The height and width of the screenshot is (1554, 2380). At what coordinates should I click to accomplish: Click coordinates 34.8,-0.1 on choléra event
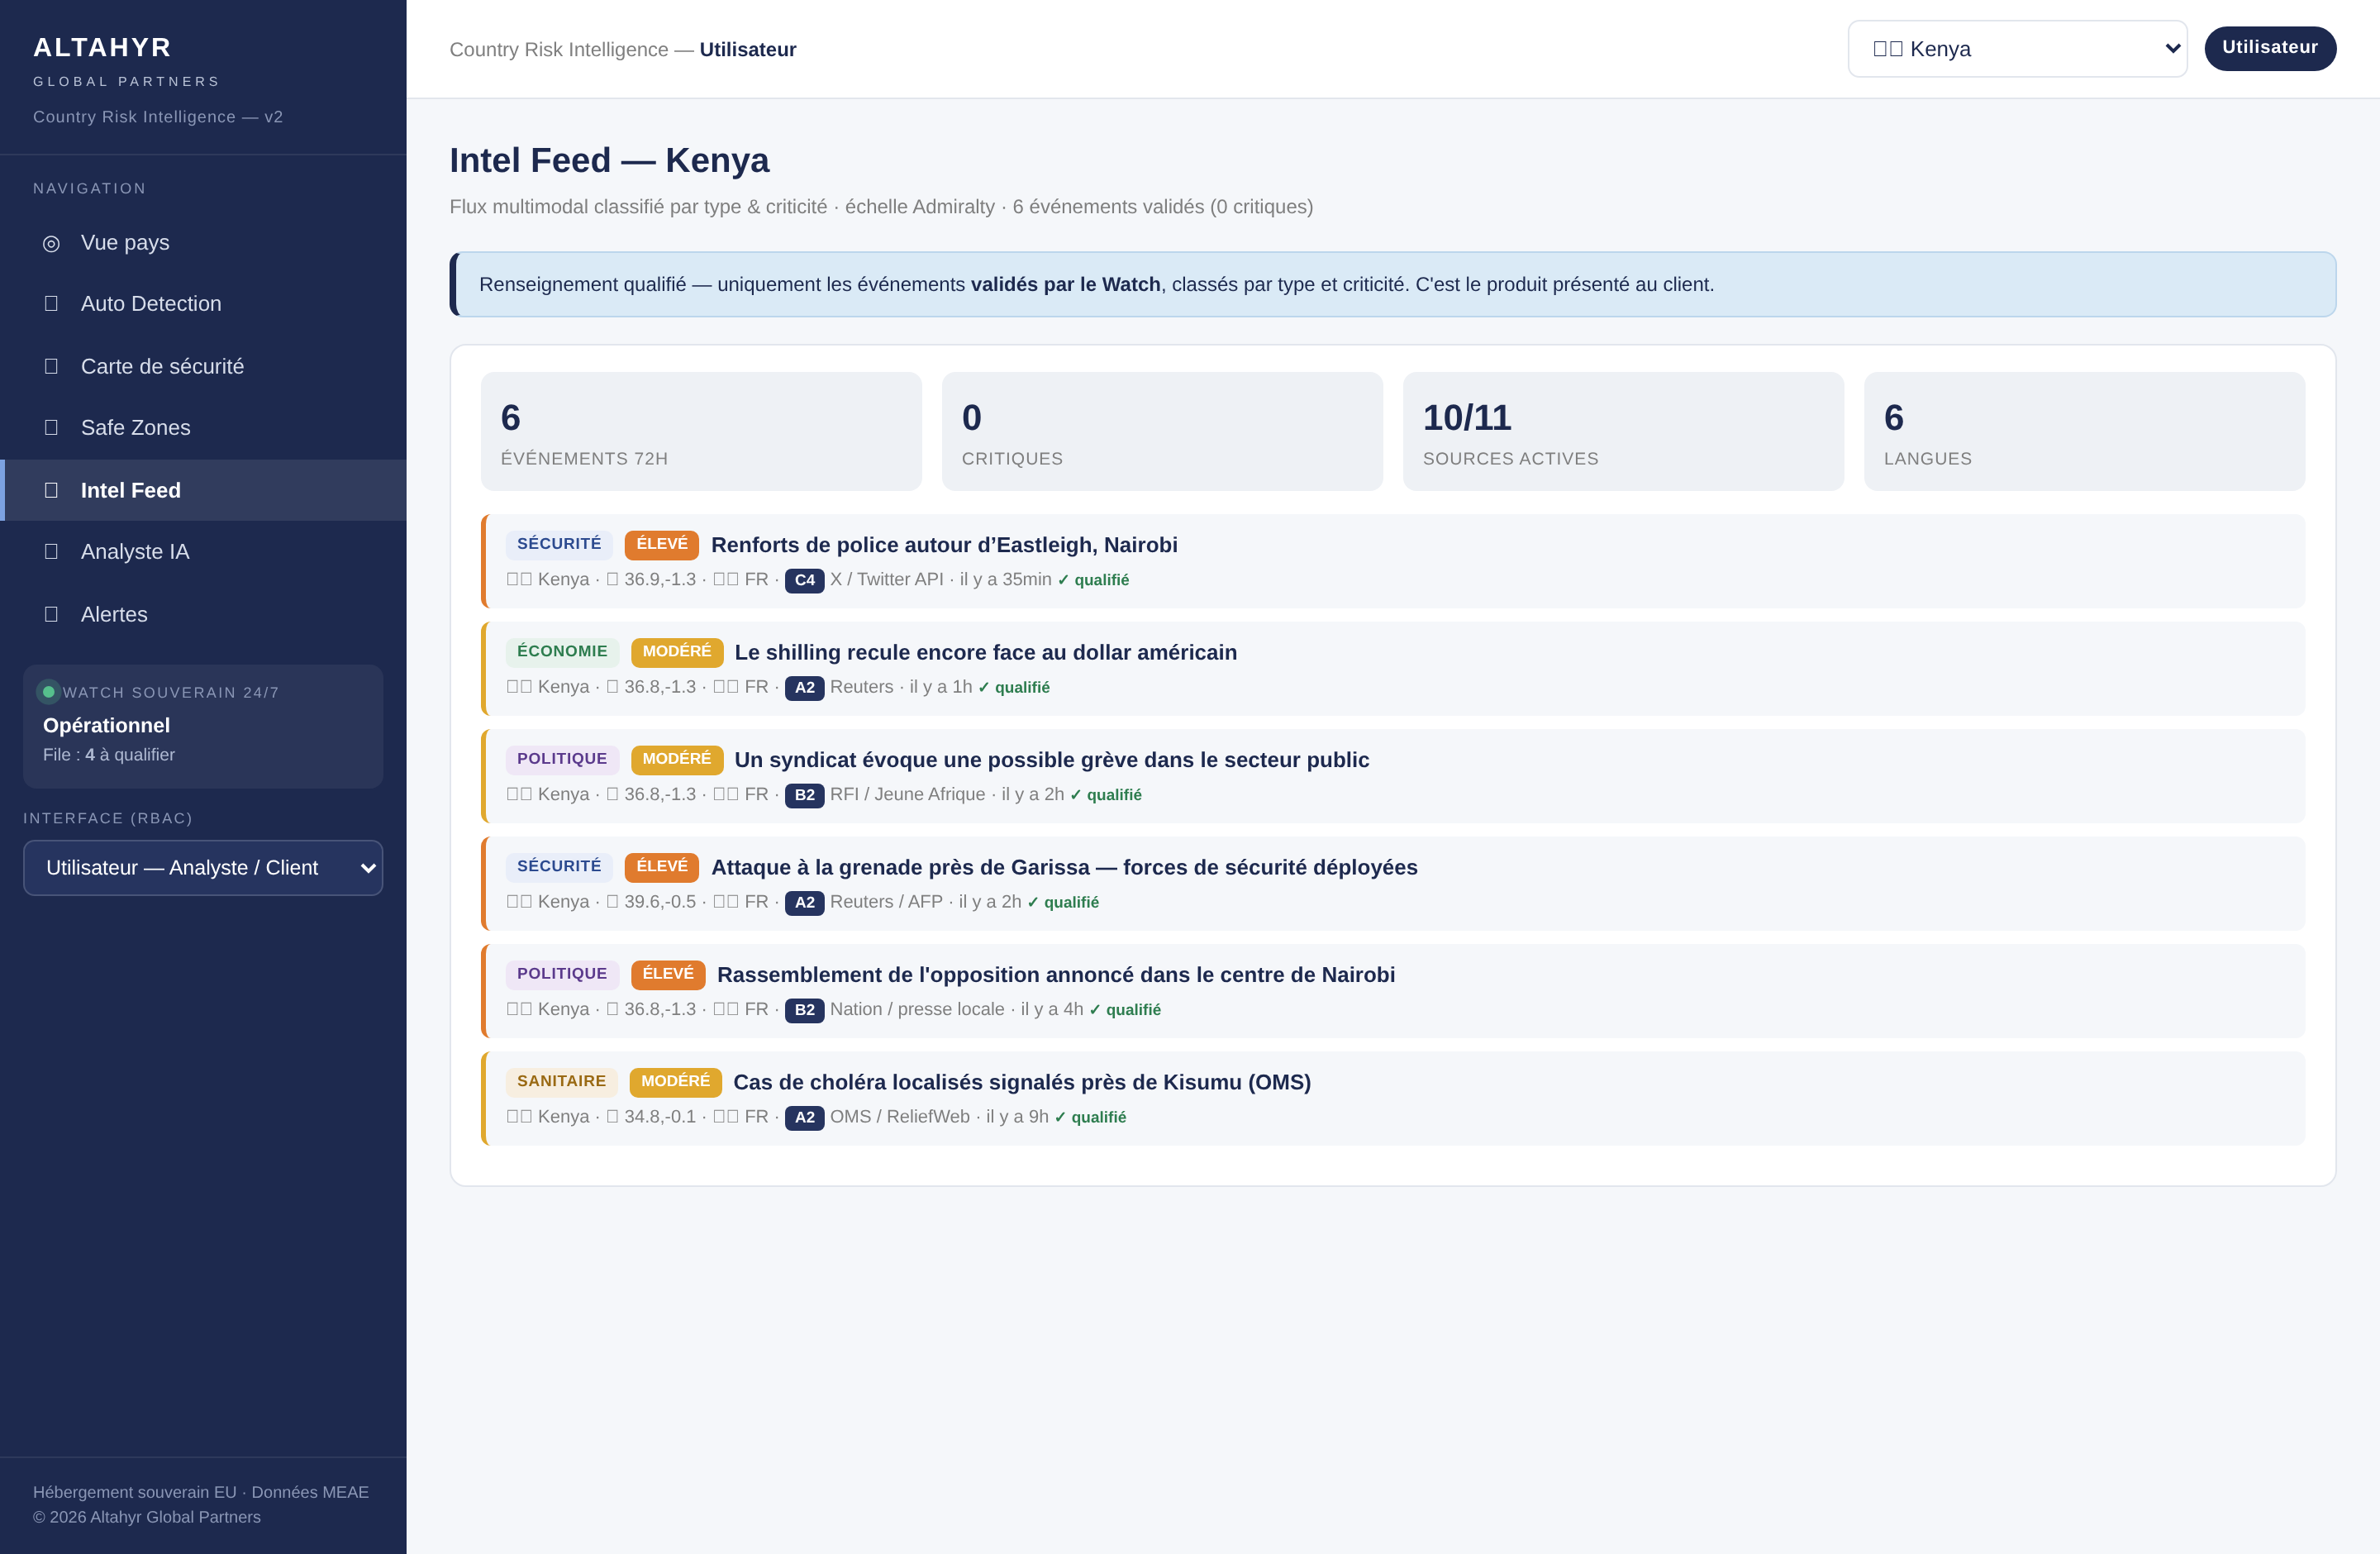(660, 1117)
